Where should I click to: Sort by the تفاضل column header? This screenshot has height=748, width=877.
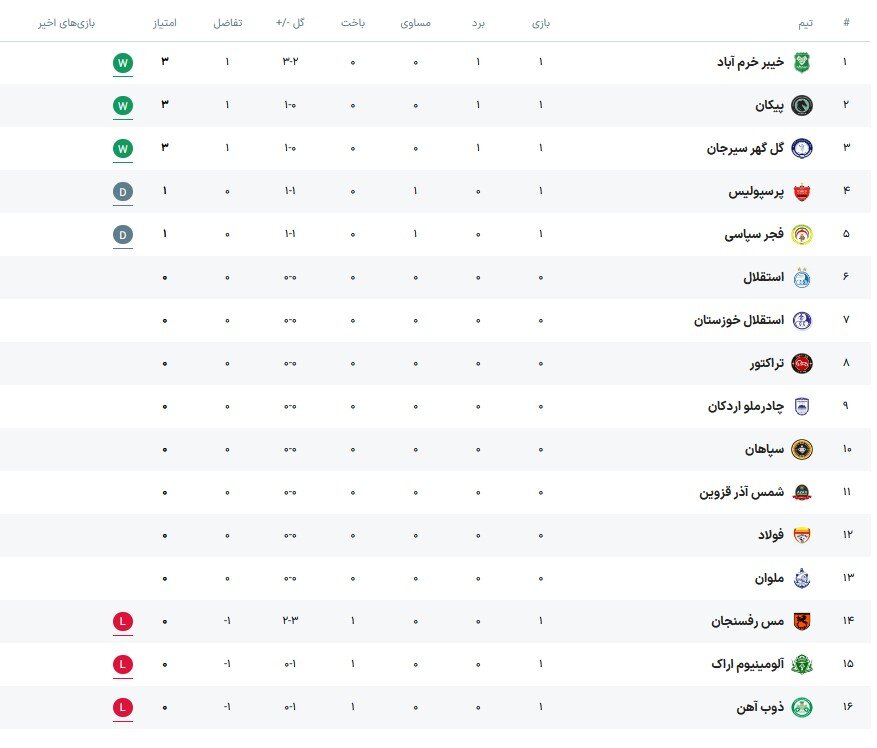coord(228,23)
